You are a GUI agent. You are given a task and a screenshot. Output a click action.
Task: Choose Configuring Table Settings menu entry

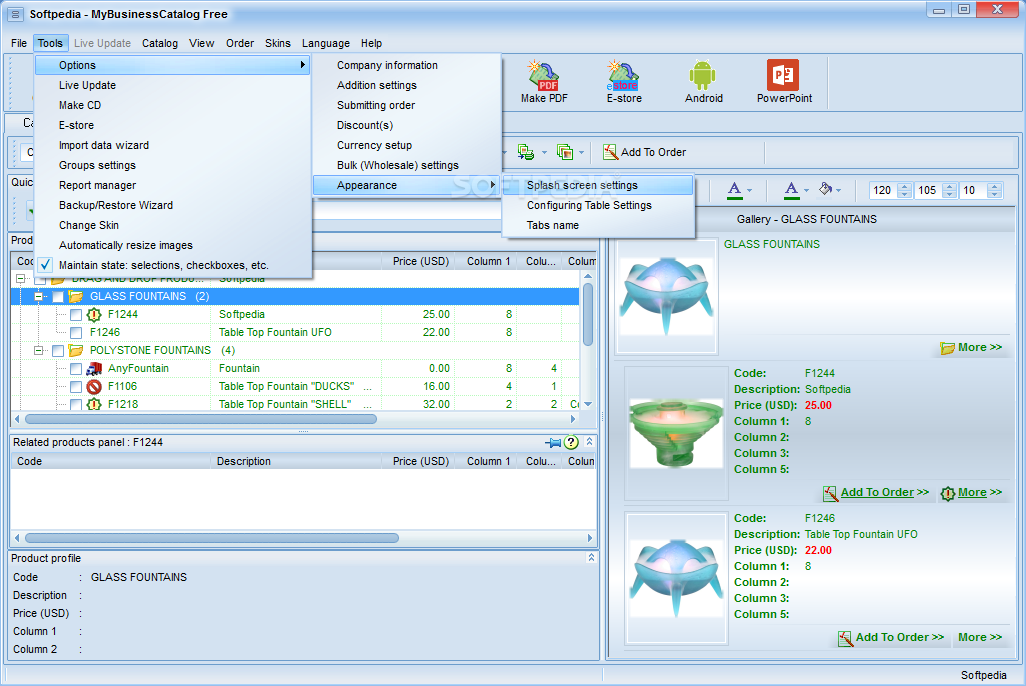[x=597, y=206]
